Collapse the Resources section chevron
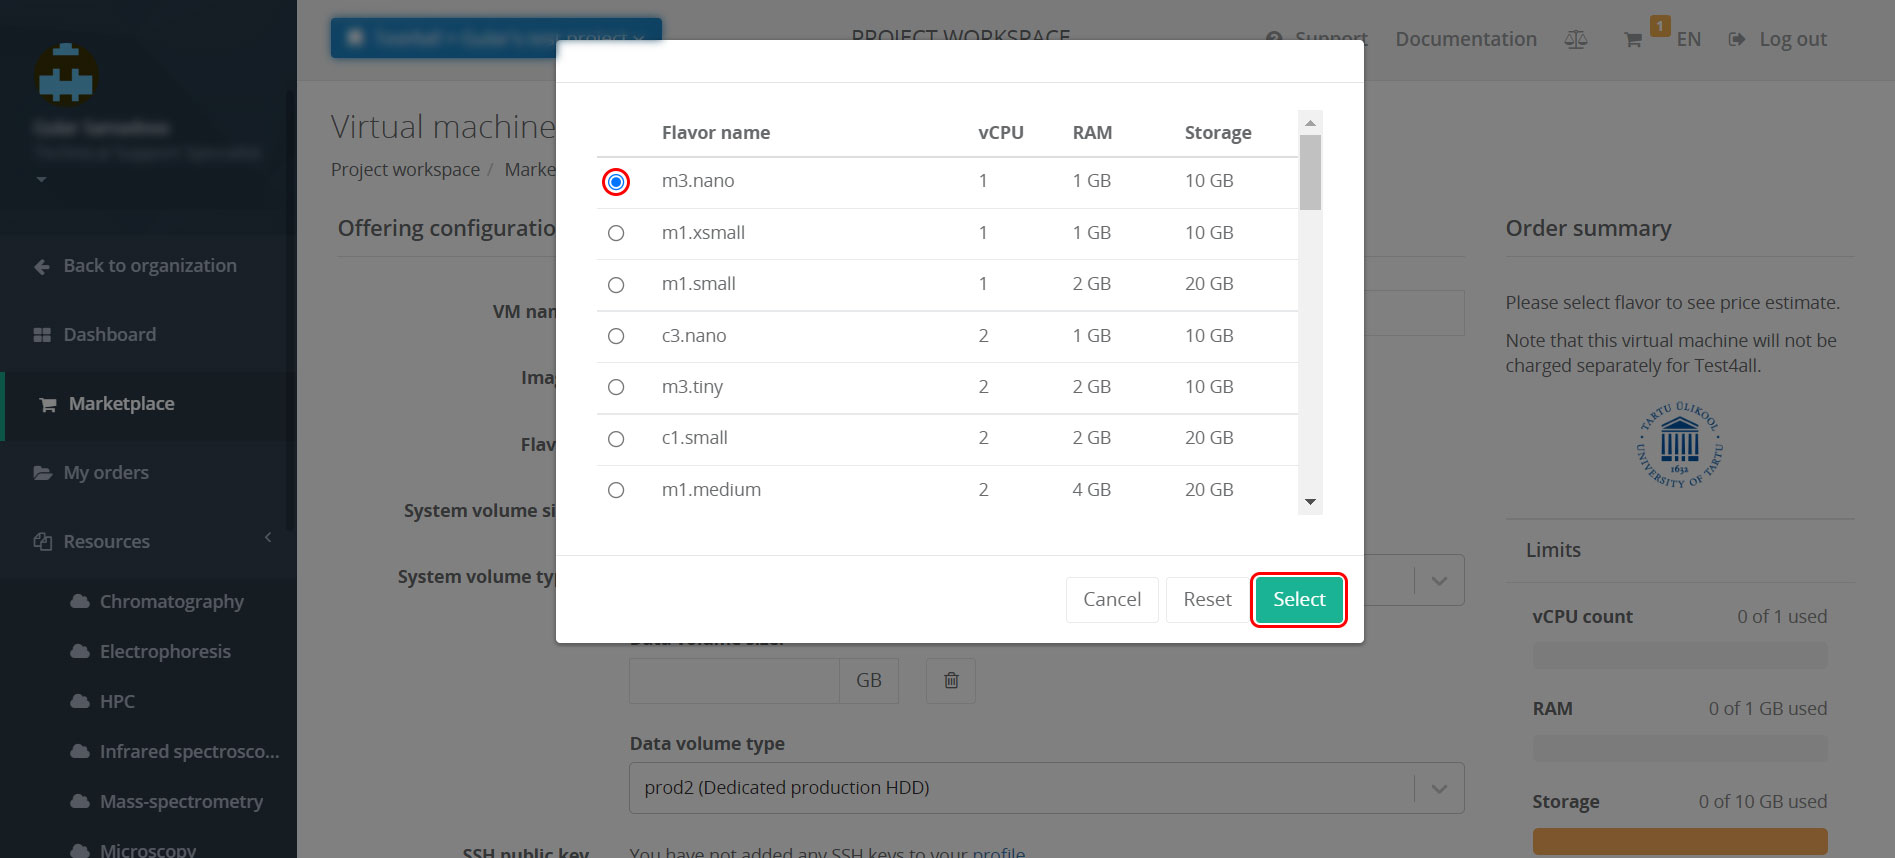The height and width of the screenshot is (858, 1895). pos(268,538)
